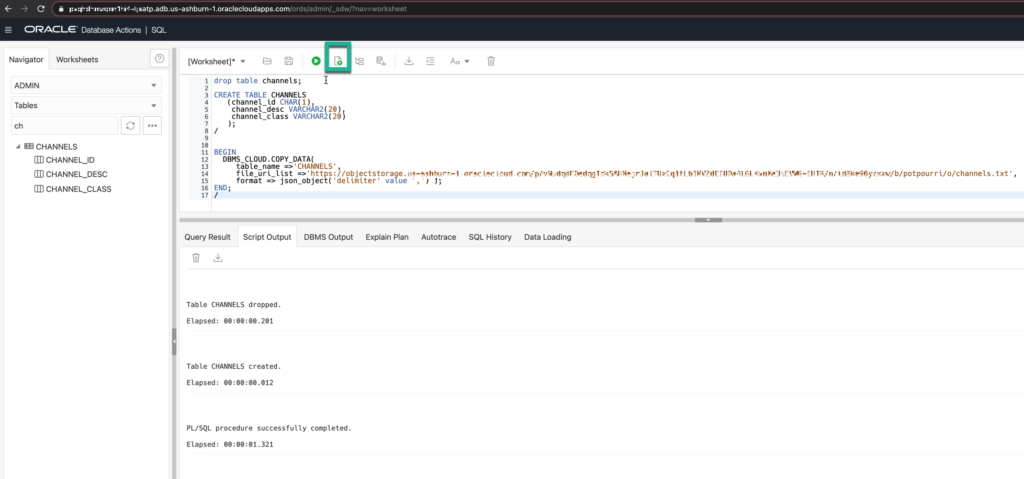The height and width of the screenshot is (479, 1024).
Task: Open the ADMIN schema dropdown
Action: [86, 86]
